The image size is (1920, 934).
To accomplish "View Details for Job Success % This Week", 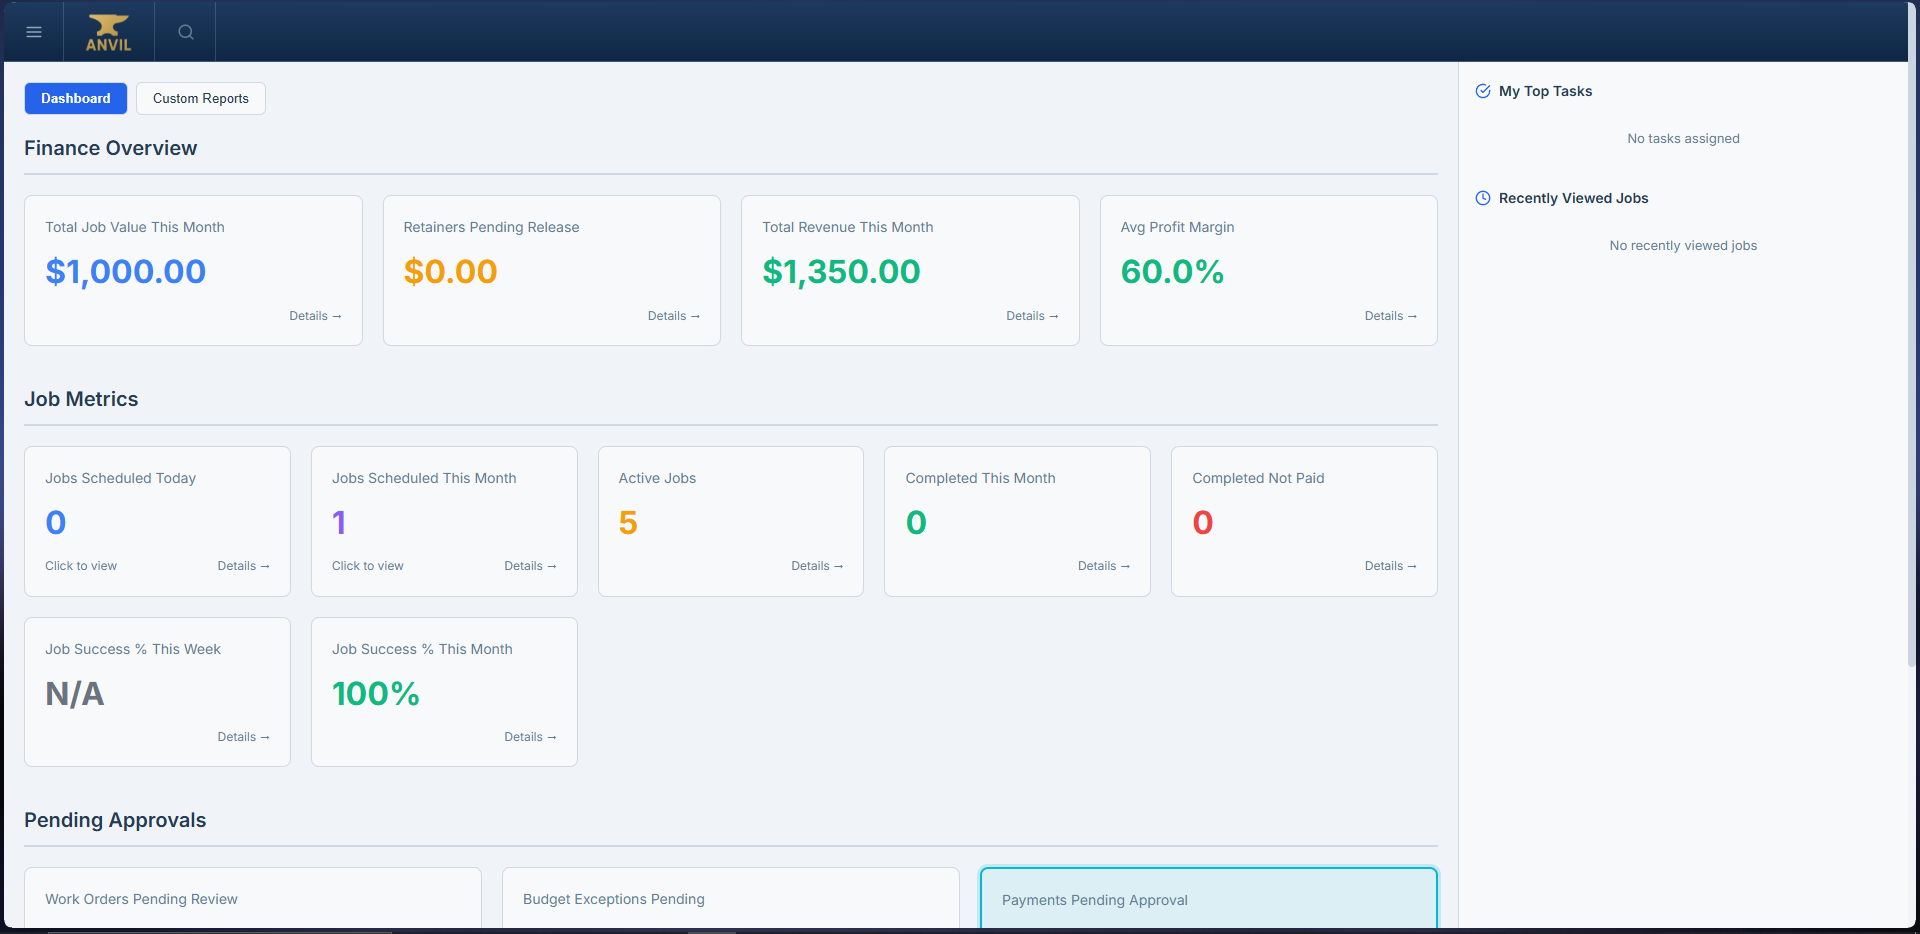I will coord(243,736).
